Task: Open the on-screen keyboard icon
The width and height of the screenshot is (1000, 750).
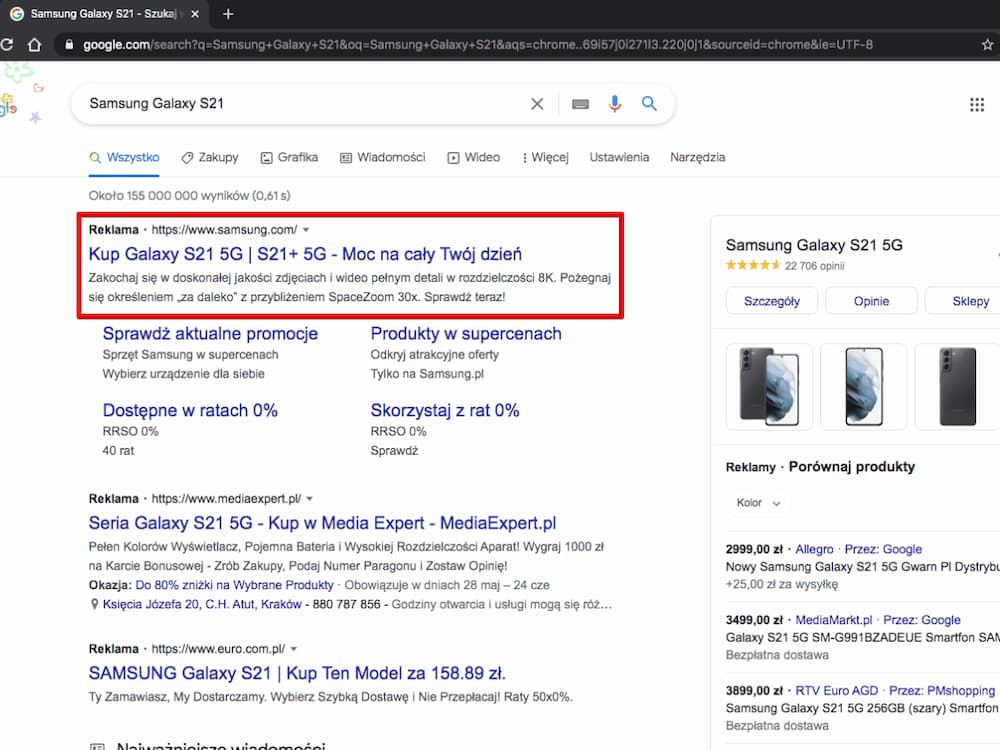Action: [x=580, y=104]
